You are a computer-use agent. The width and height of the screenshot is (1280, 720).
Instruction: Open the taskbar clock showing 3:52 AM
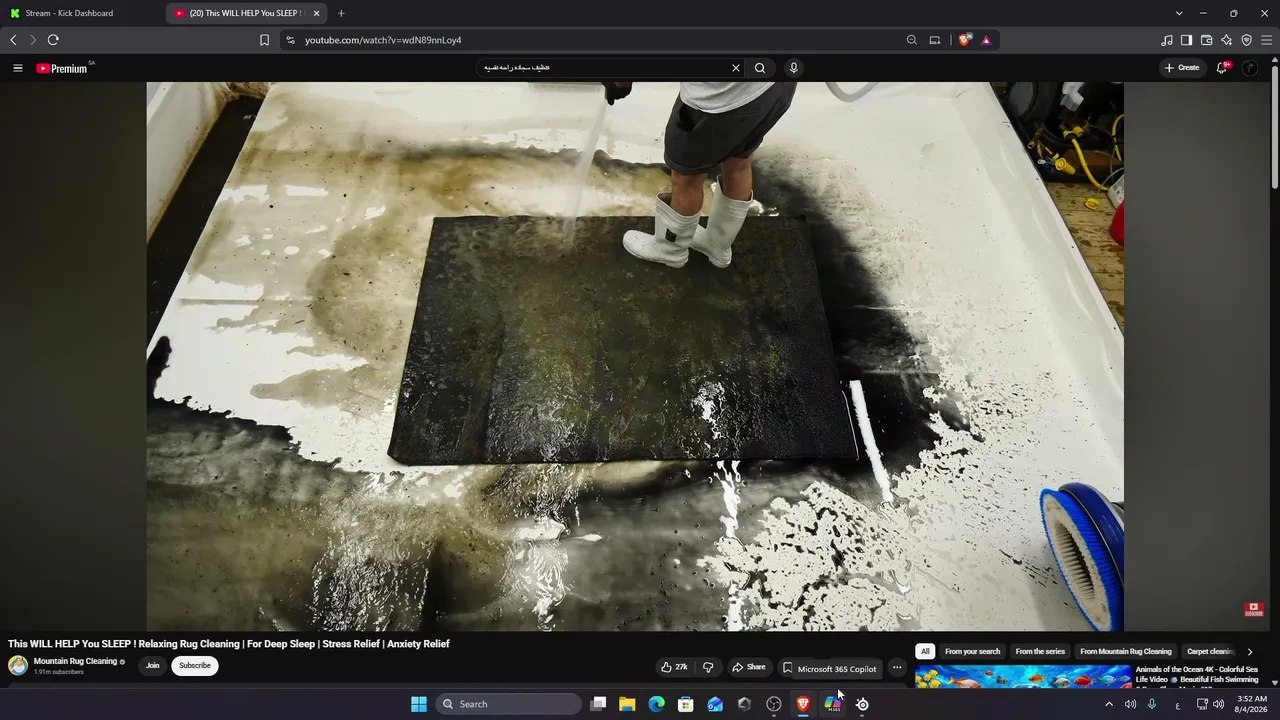pyautogui.click(x=1252, y=704)
